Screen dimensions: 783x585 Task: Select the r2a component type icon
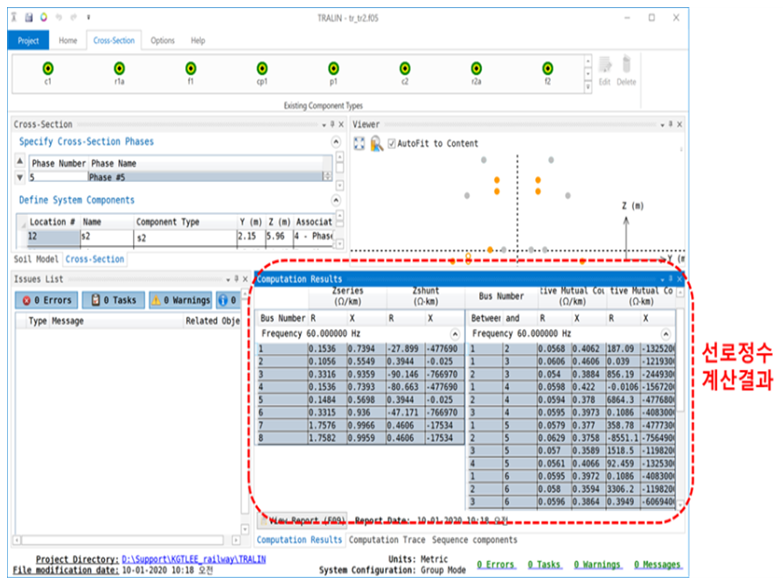pyautogui.click(x=476, y=68)
